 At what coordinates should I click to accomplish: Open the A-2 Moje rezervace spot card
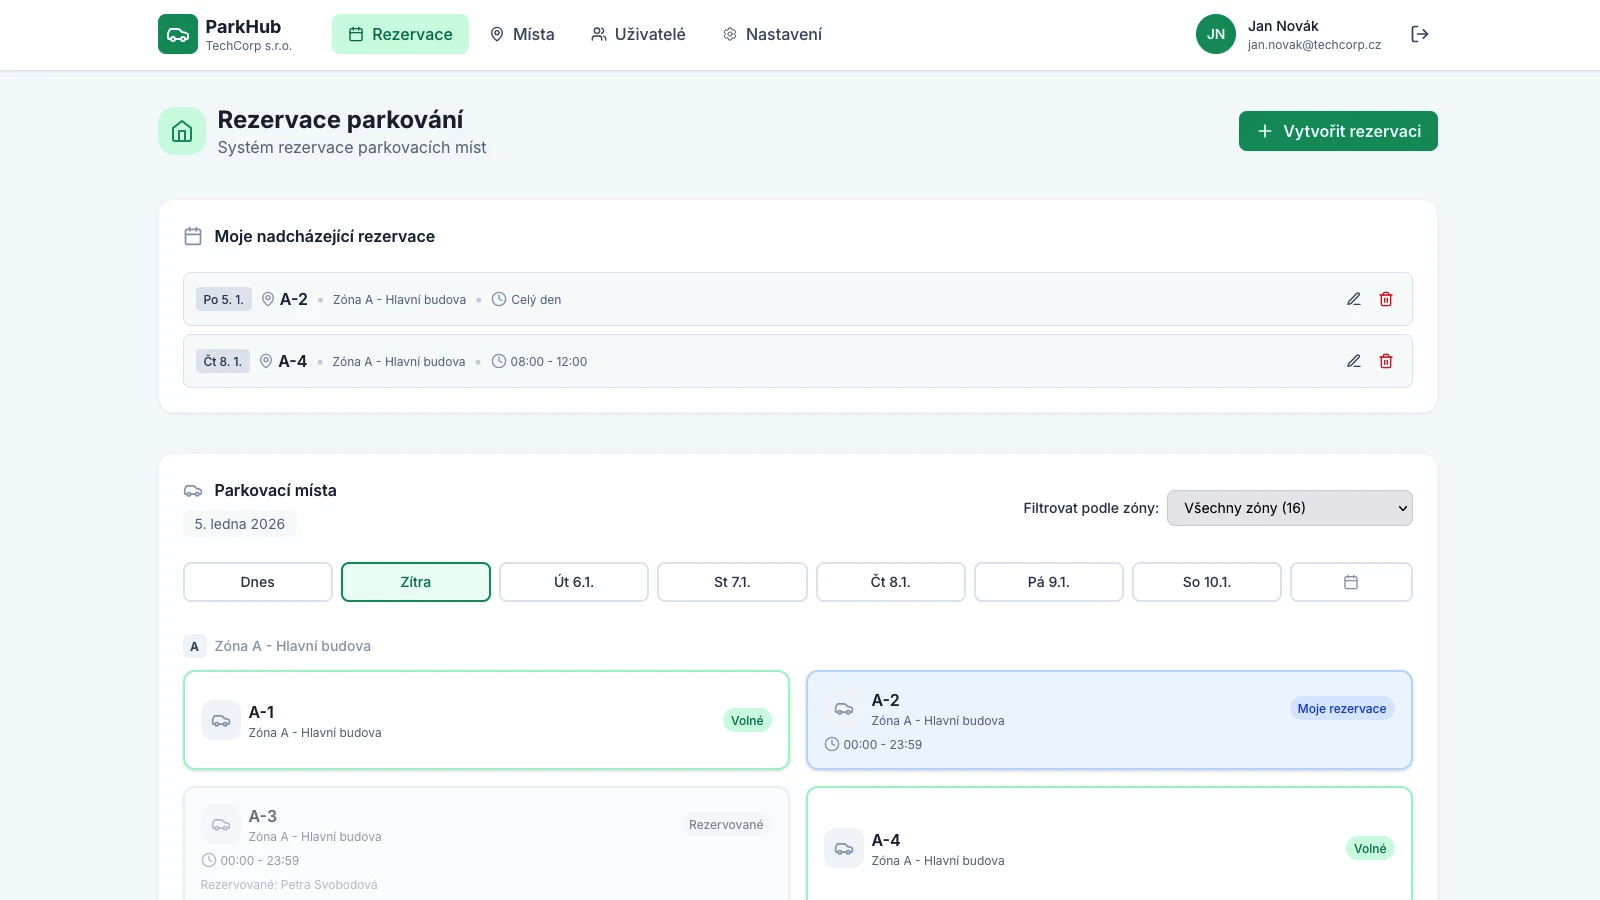[1108, 720]
